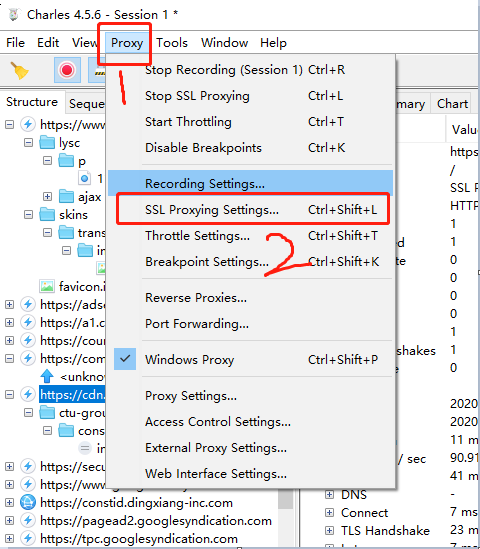Expand the tpc.googlesyndication.com host node

9,538
